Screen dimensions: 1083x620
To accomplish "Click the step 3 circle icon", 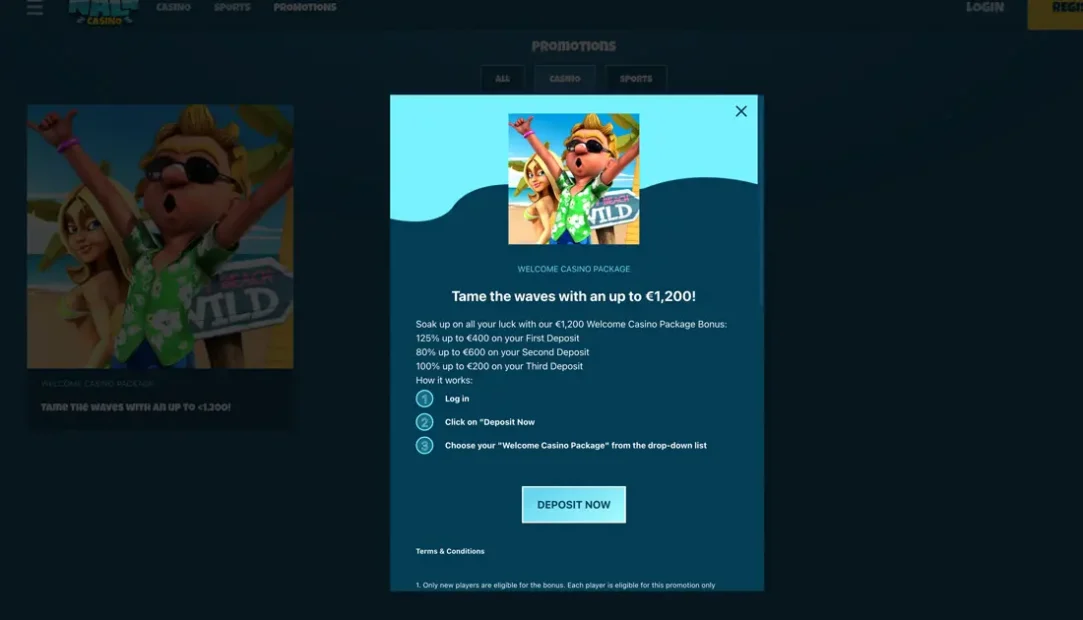I will tap(424, 445).
